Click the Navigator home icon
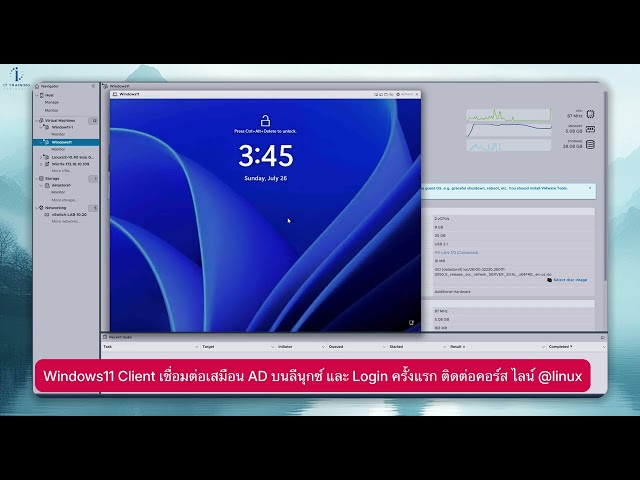640x480 pixels. [37, 87]
